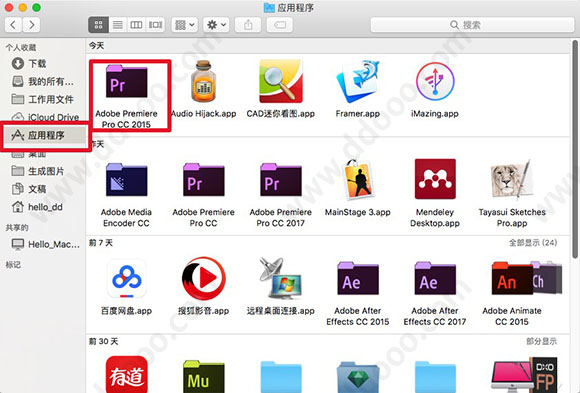The height and width of the screenshot is (393, 580).
Task: Switch to icon view
Action: tap(98, 25)
